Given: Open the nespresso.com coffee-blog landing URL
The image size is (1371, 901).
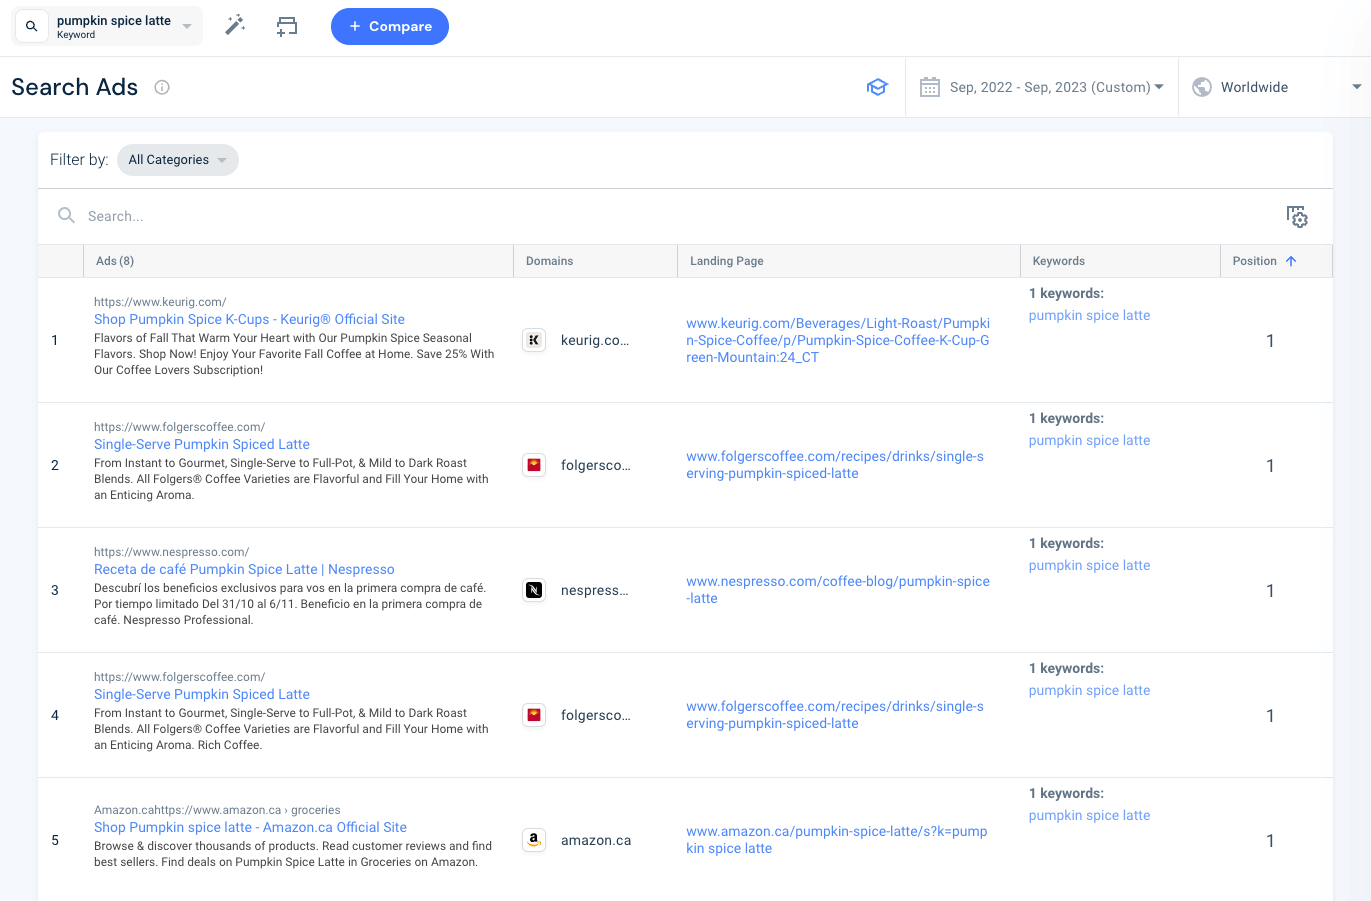Looking at the screenshot, I should click(x=838, y=590).
